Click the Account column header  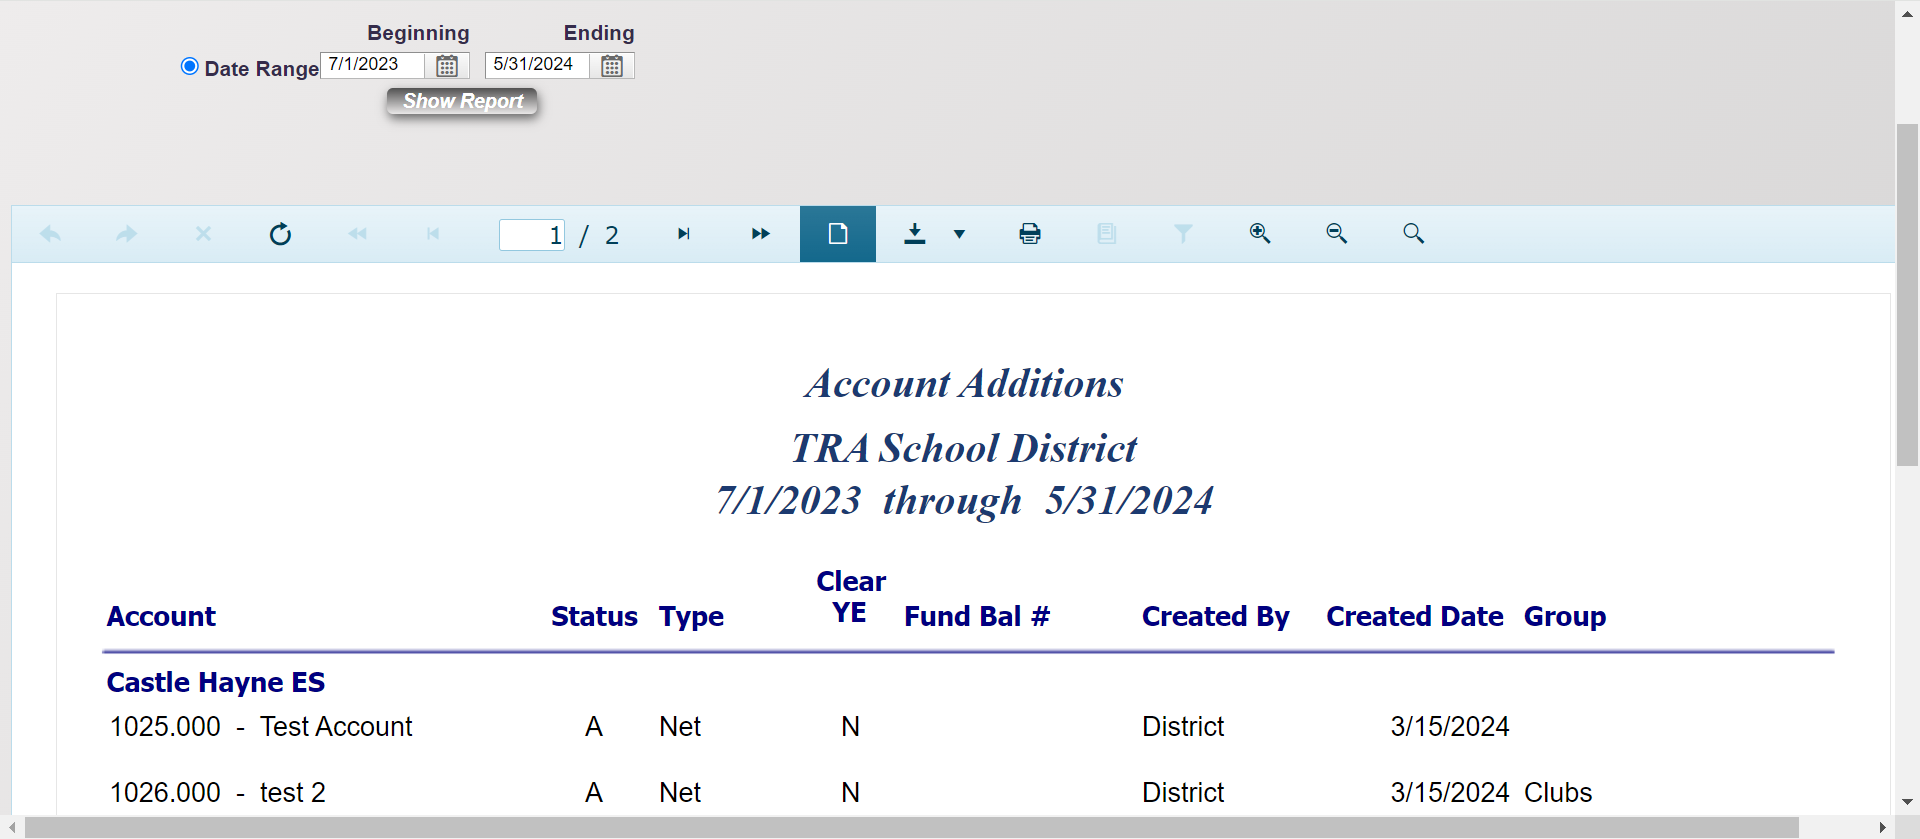[161, 617]
